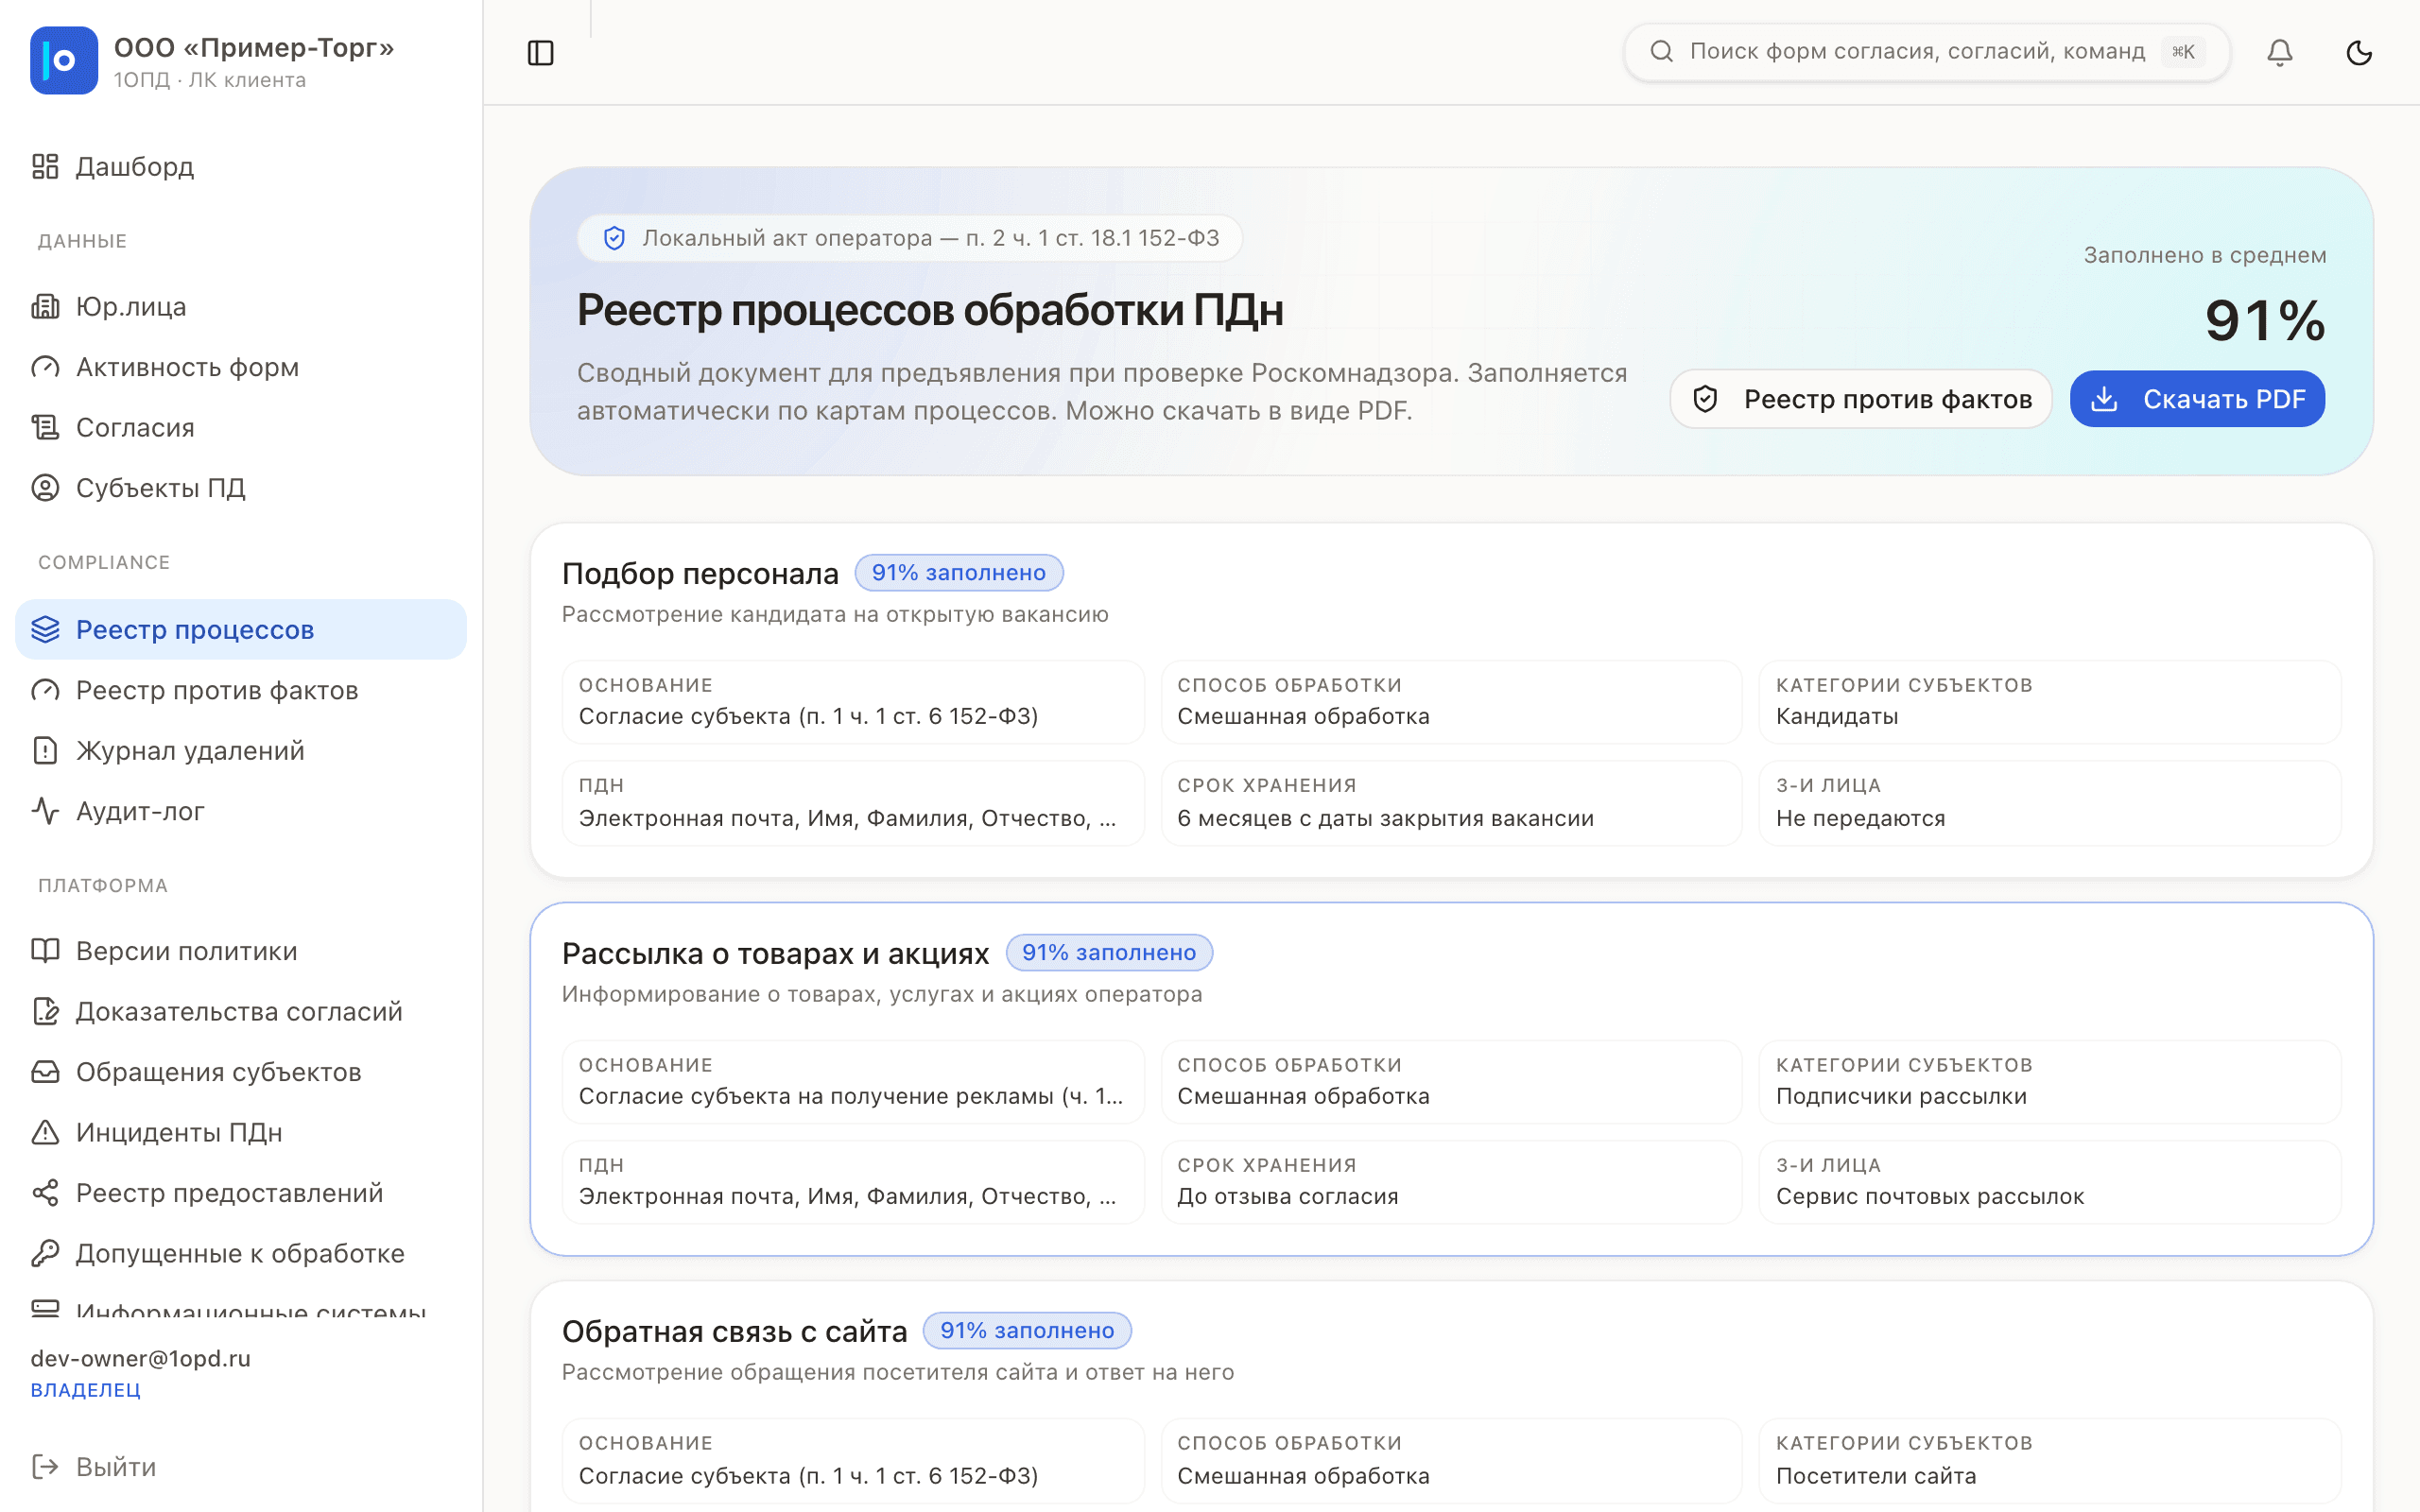Open Обращения субъектов
The height and width of the screenshot is (1512, 2420).
pos(241,1072)
